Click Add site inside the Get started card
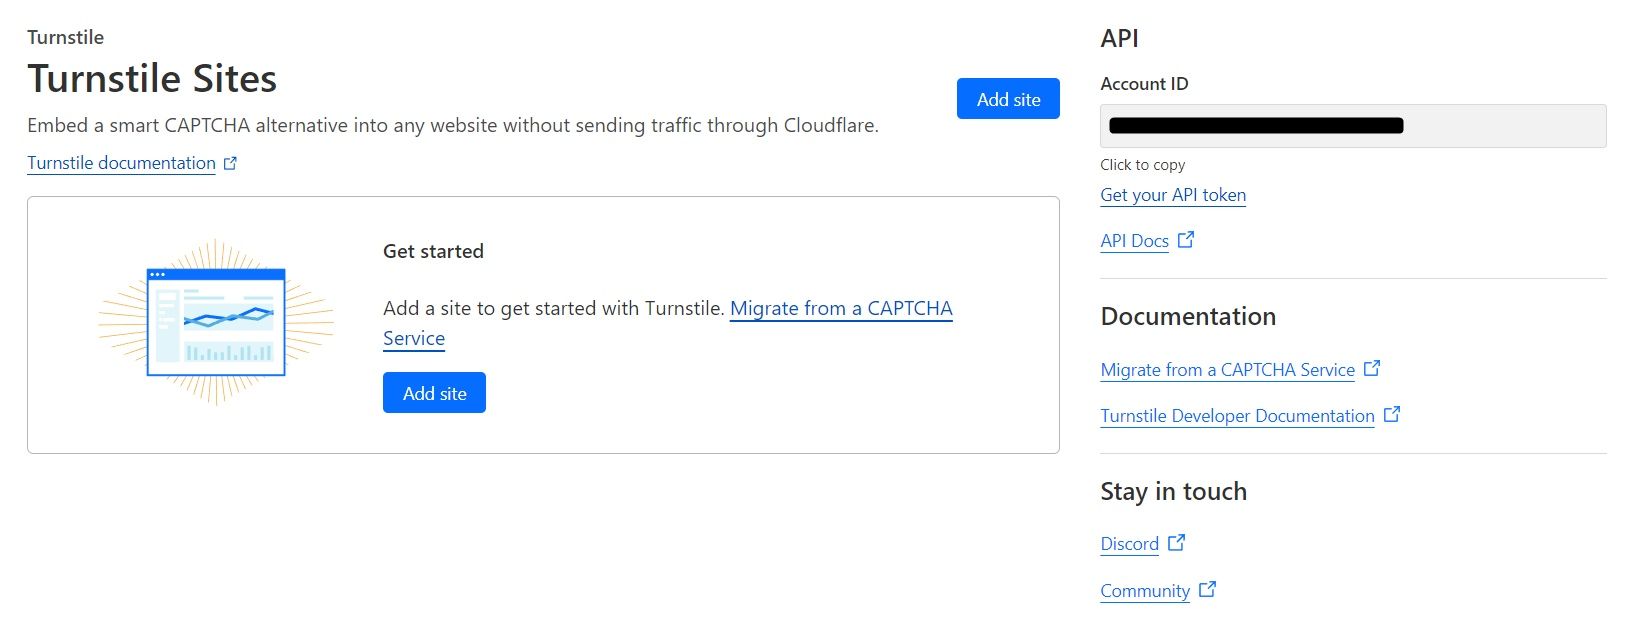This screenshot has width=1630, height=626. tap(433, 392)
